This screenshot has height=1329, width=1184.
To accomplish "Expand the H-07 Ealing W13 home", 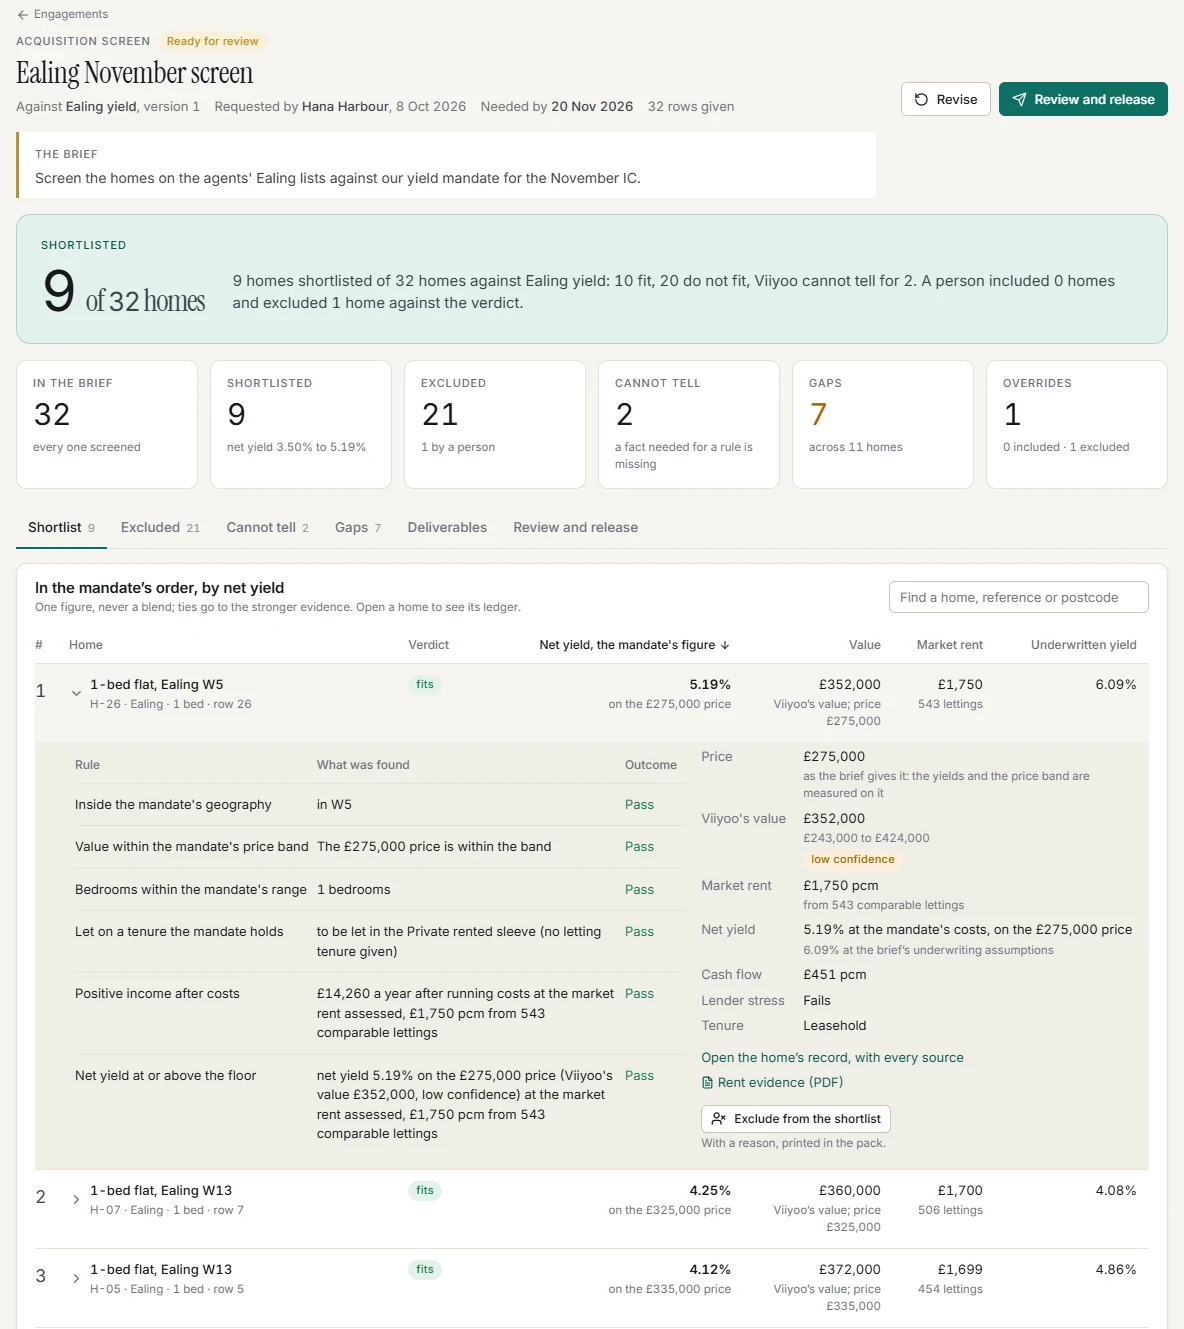I will point(76,1199).
